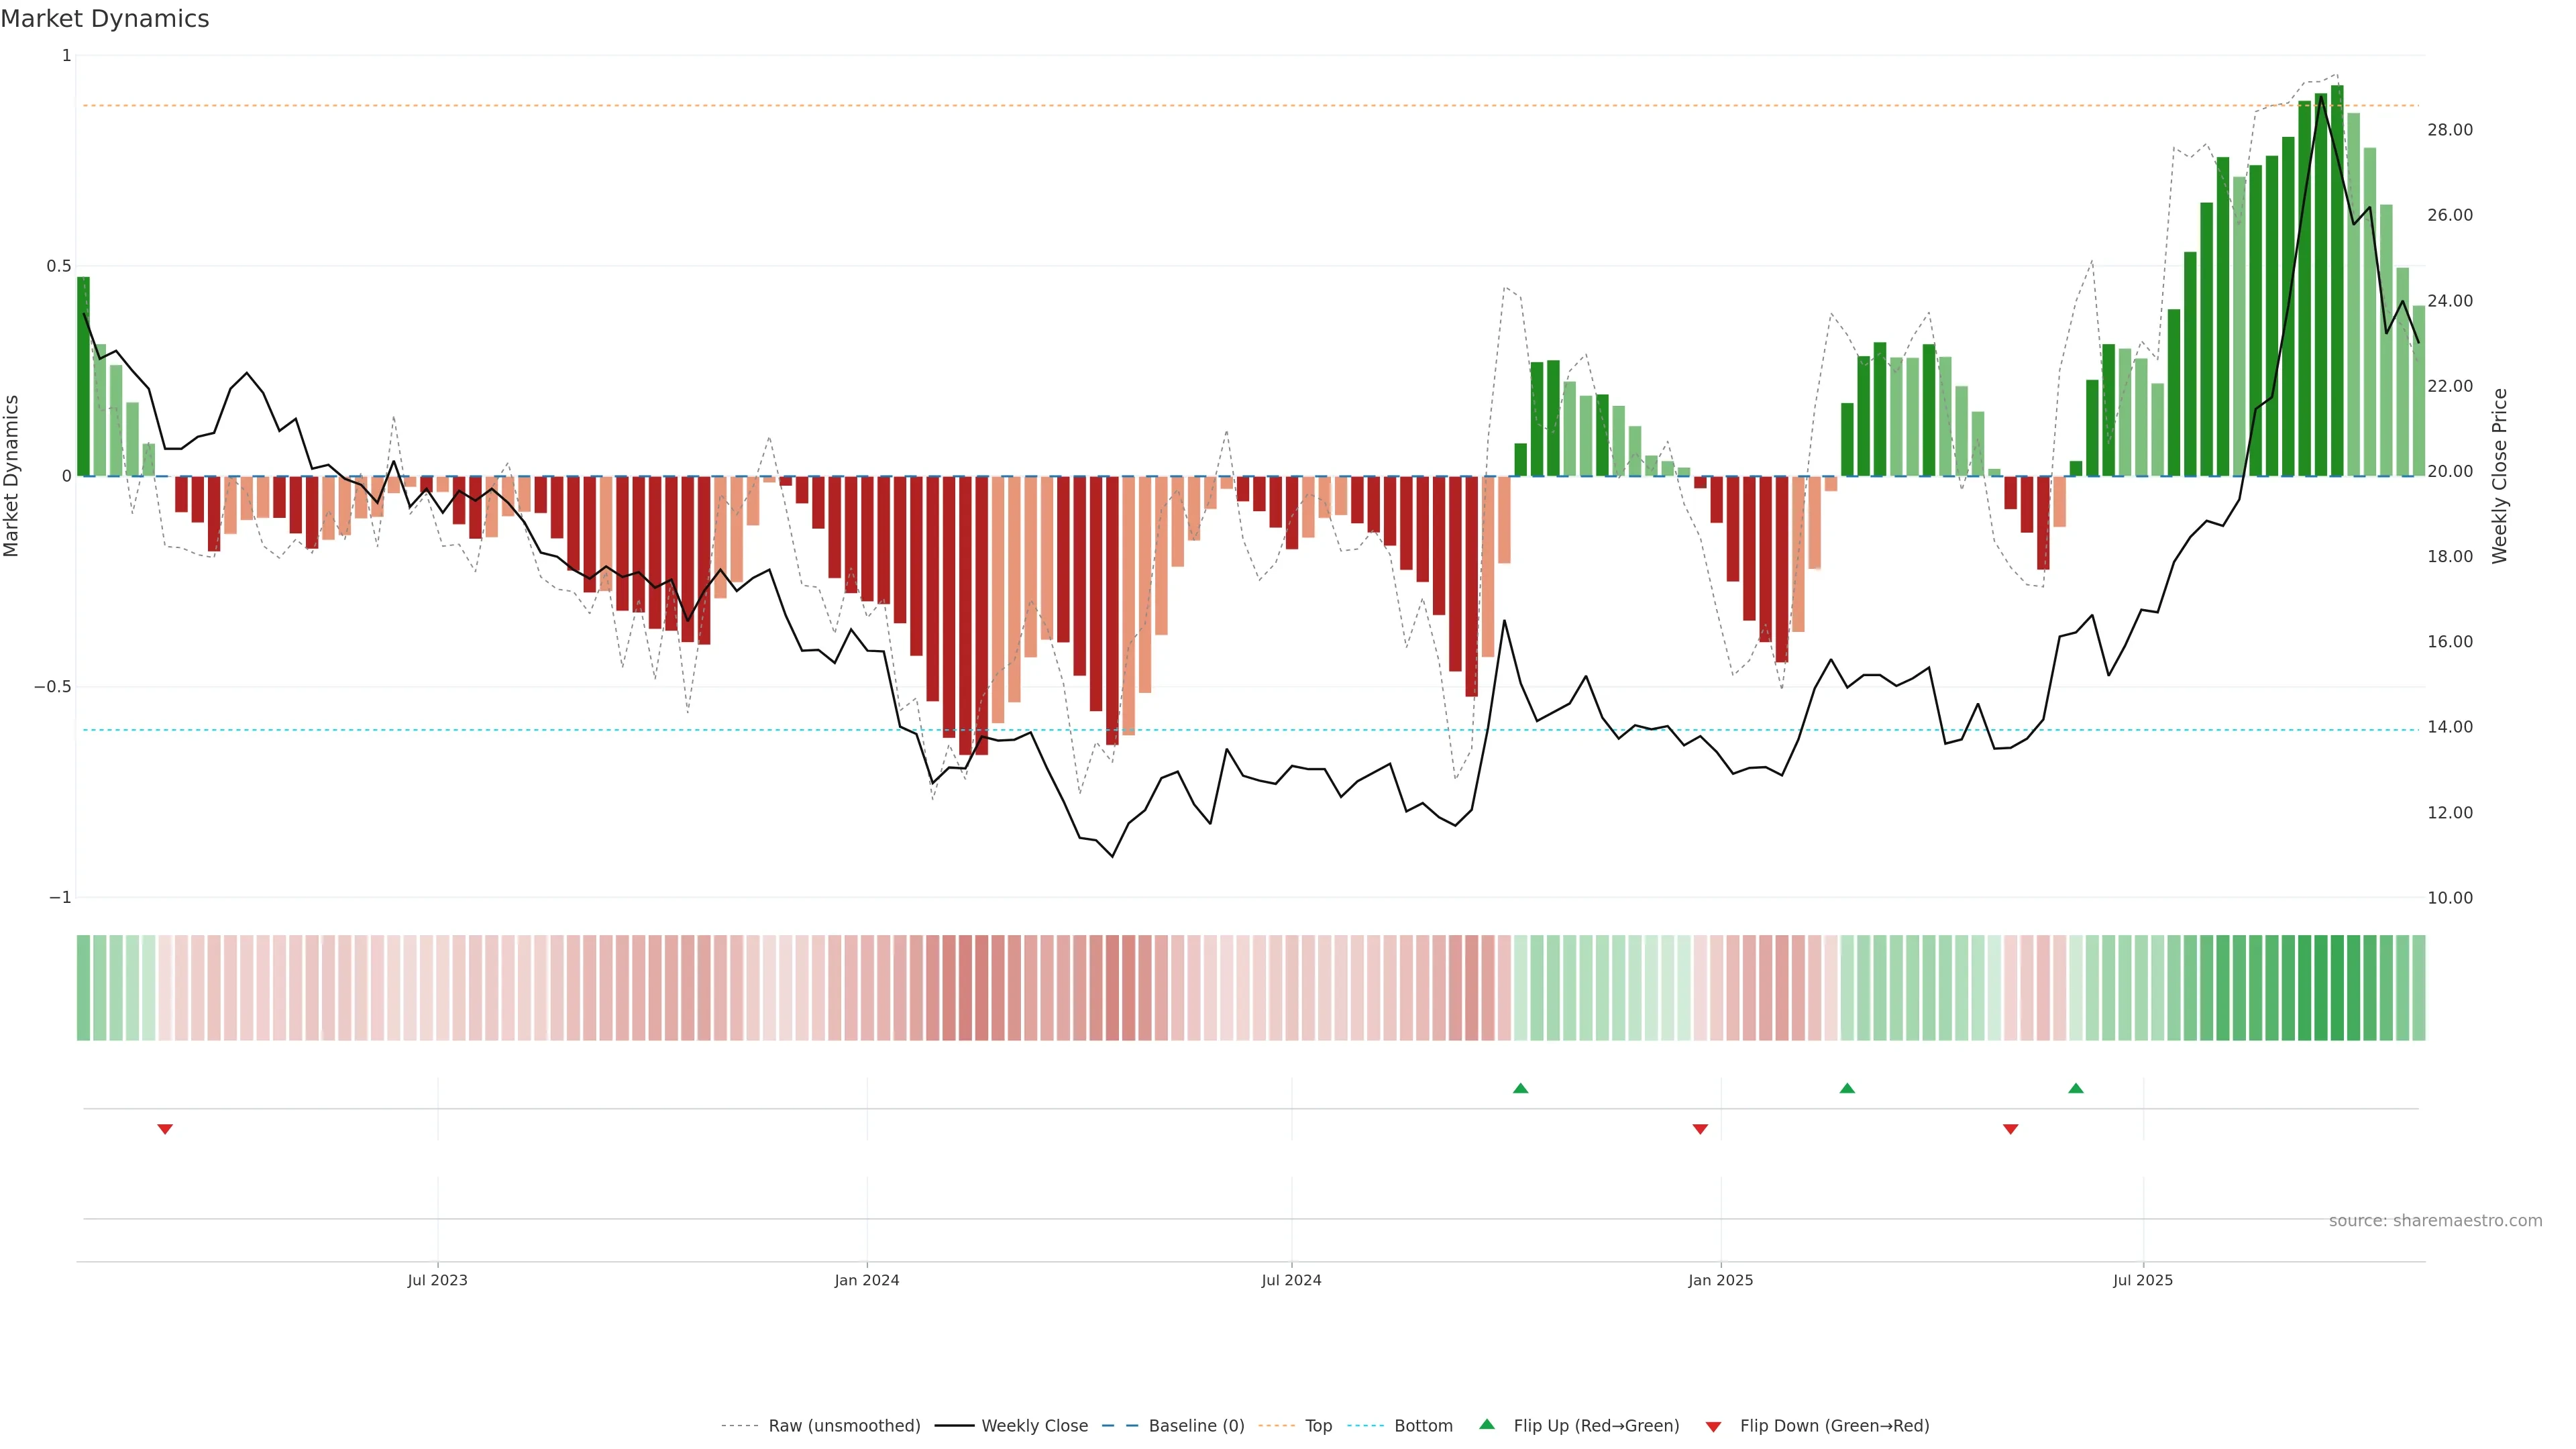Click the Market Dynamics chart title
Image resolution: width=2576 pixels, height=1449 pixels.
pos(105,19)
